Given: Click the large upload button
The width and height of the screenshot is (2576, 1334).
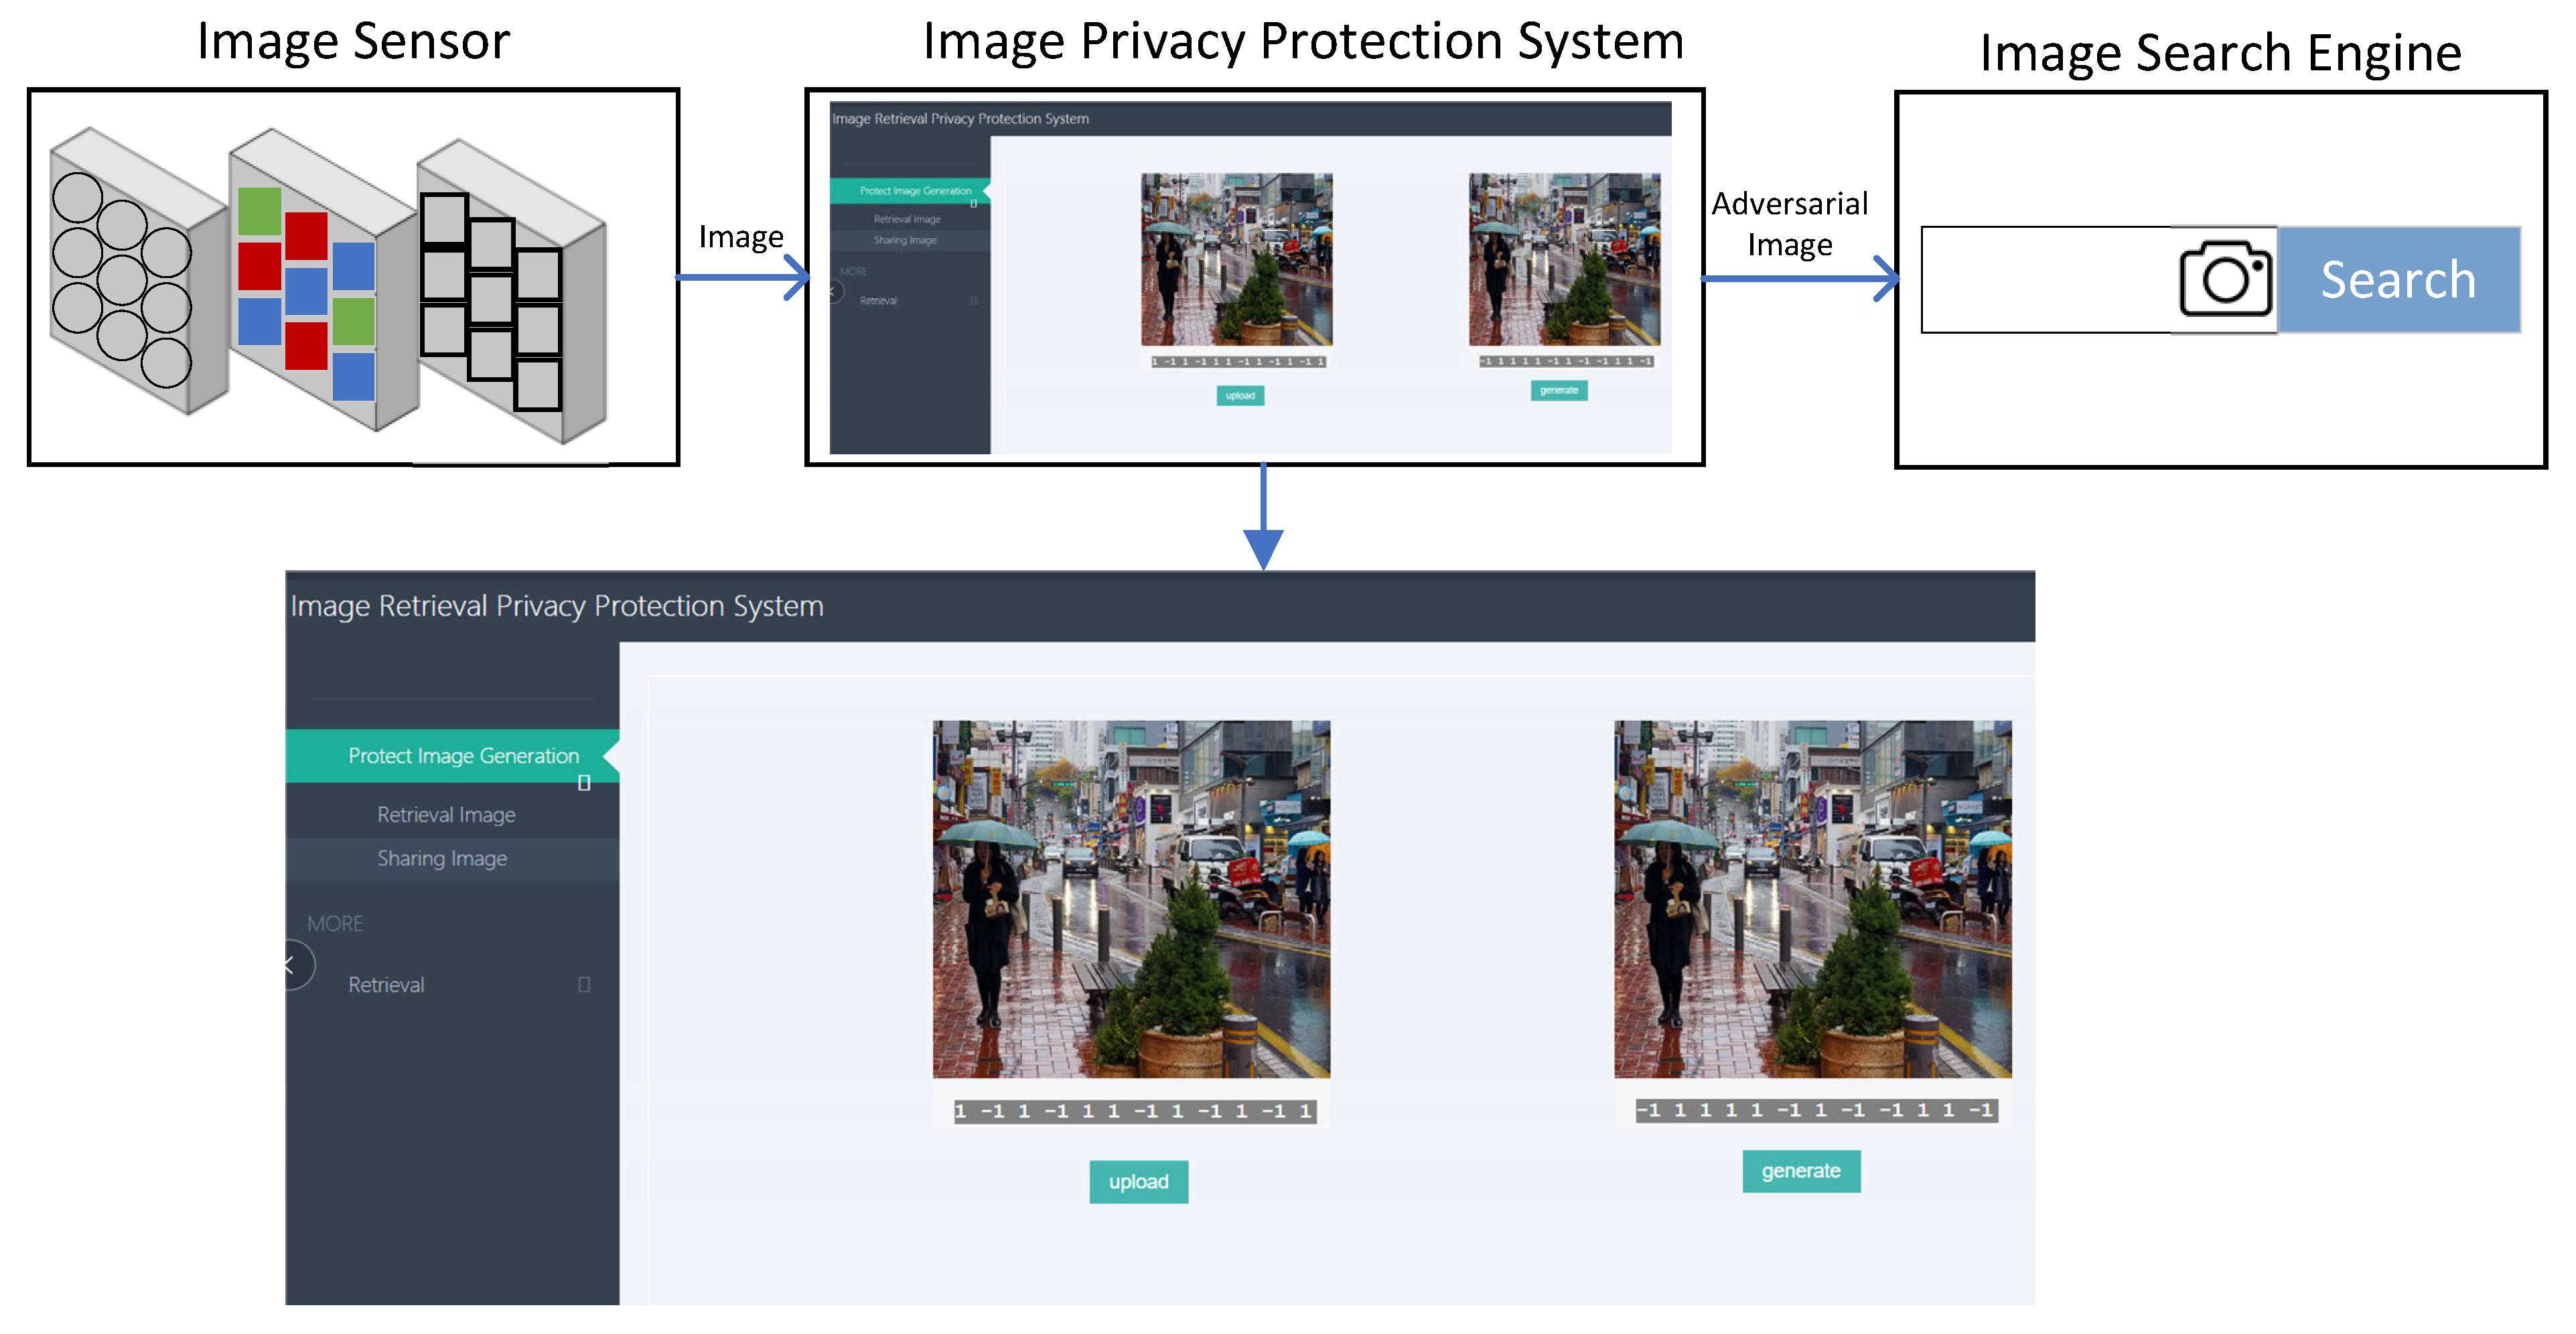Looking at the screenshot, I should coord(1138,1181).
